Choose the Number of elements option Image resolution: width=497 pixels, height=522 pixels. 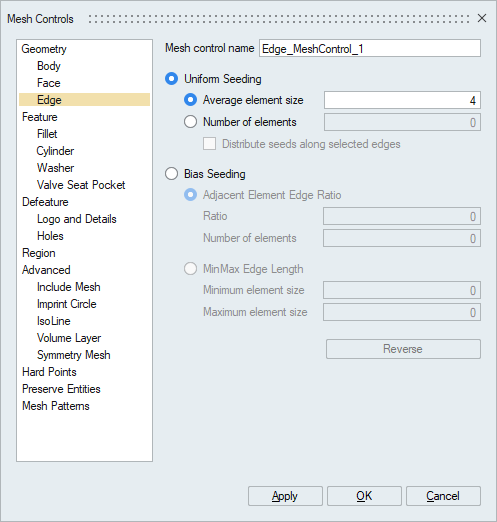coord(190,122)
